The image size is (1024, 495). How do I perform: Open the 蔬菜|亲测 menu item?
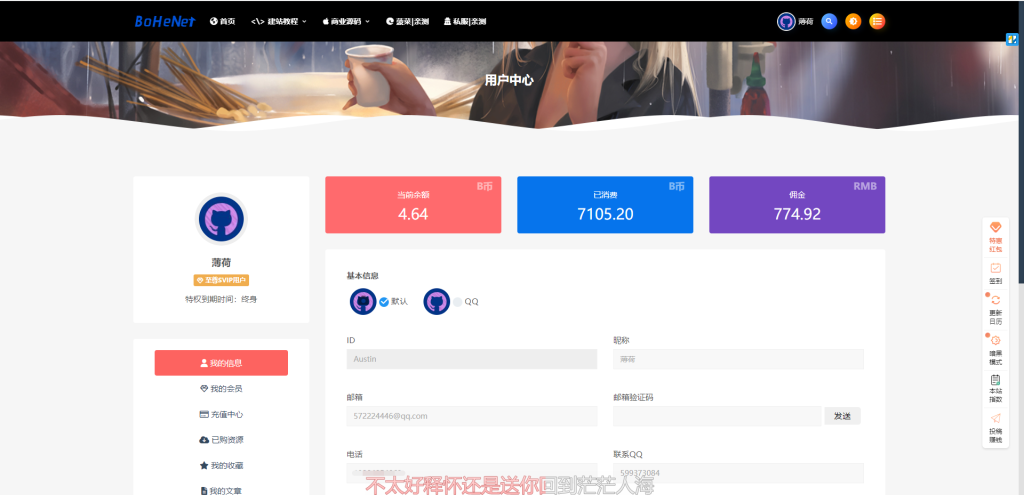tap(408, 22)
